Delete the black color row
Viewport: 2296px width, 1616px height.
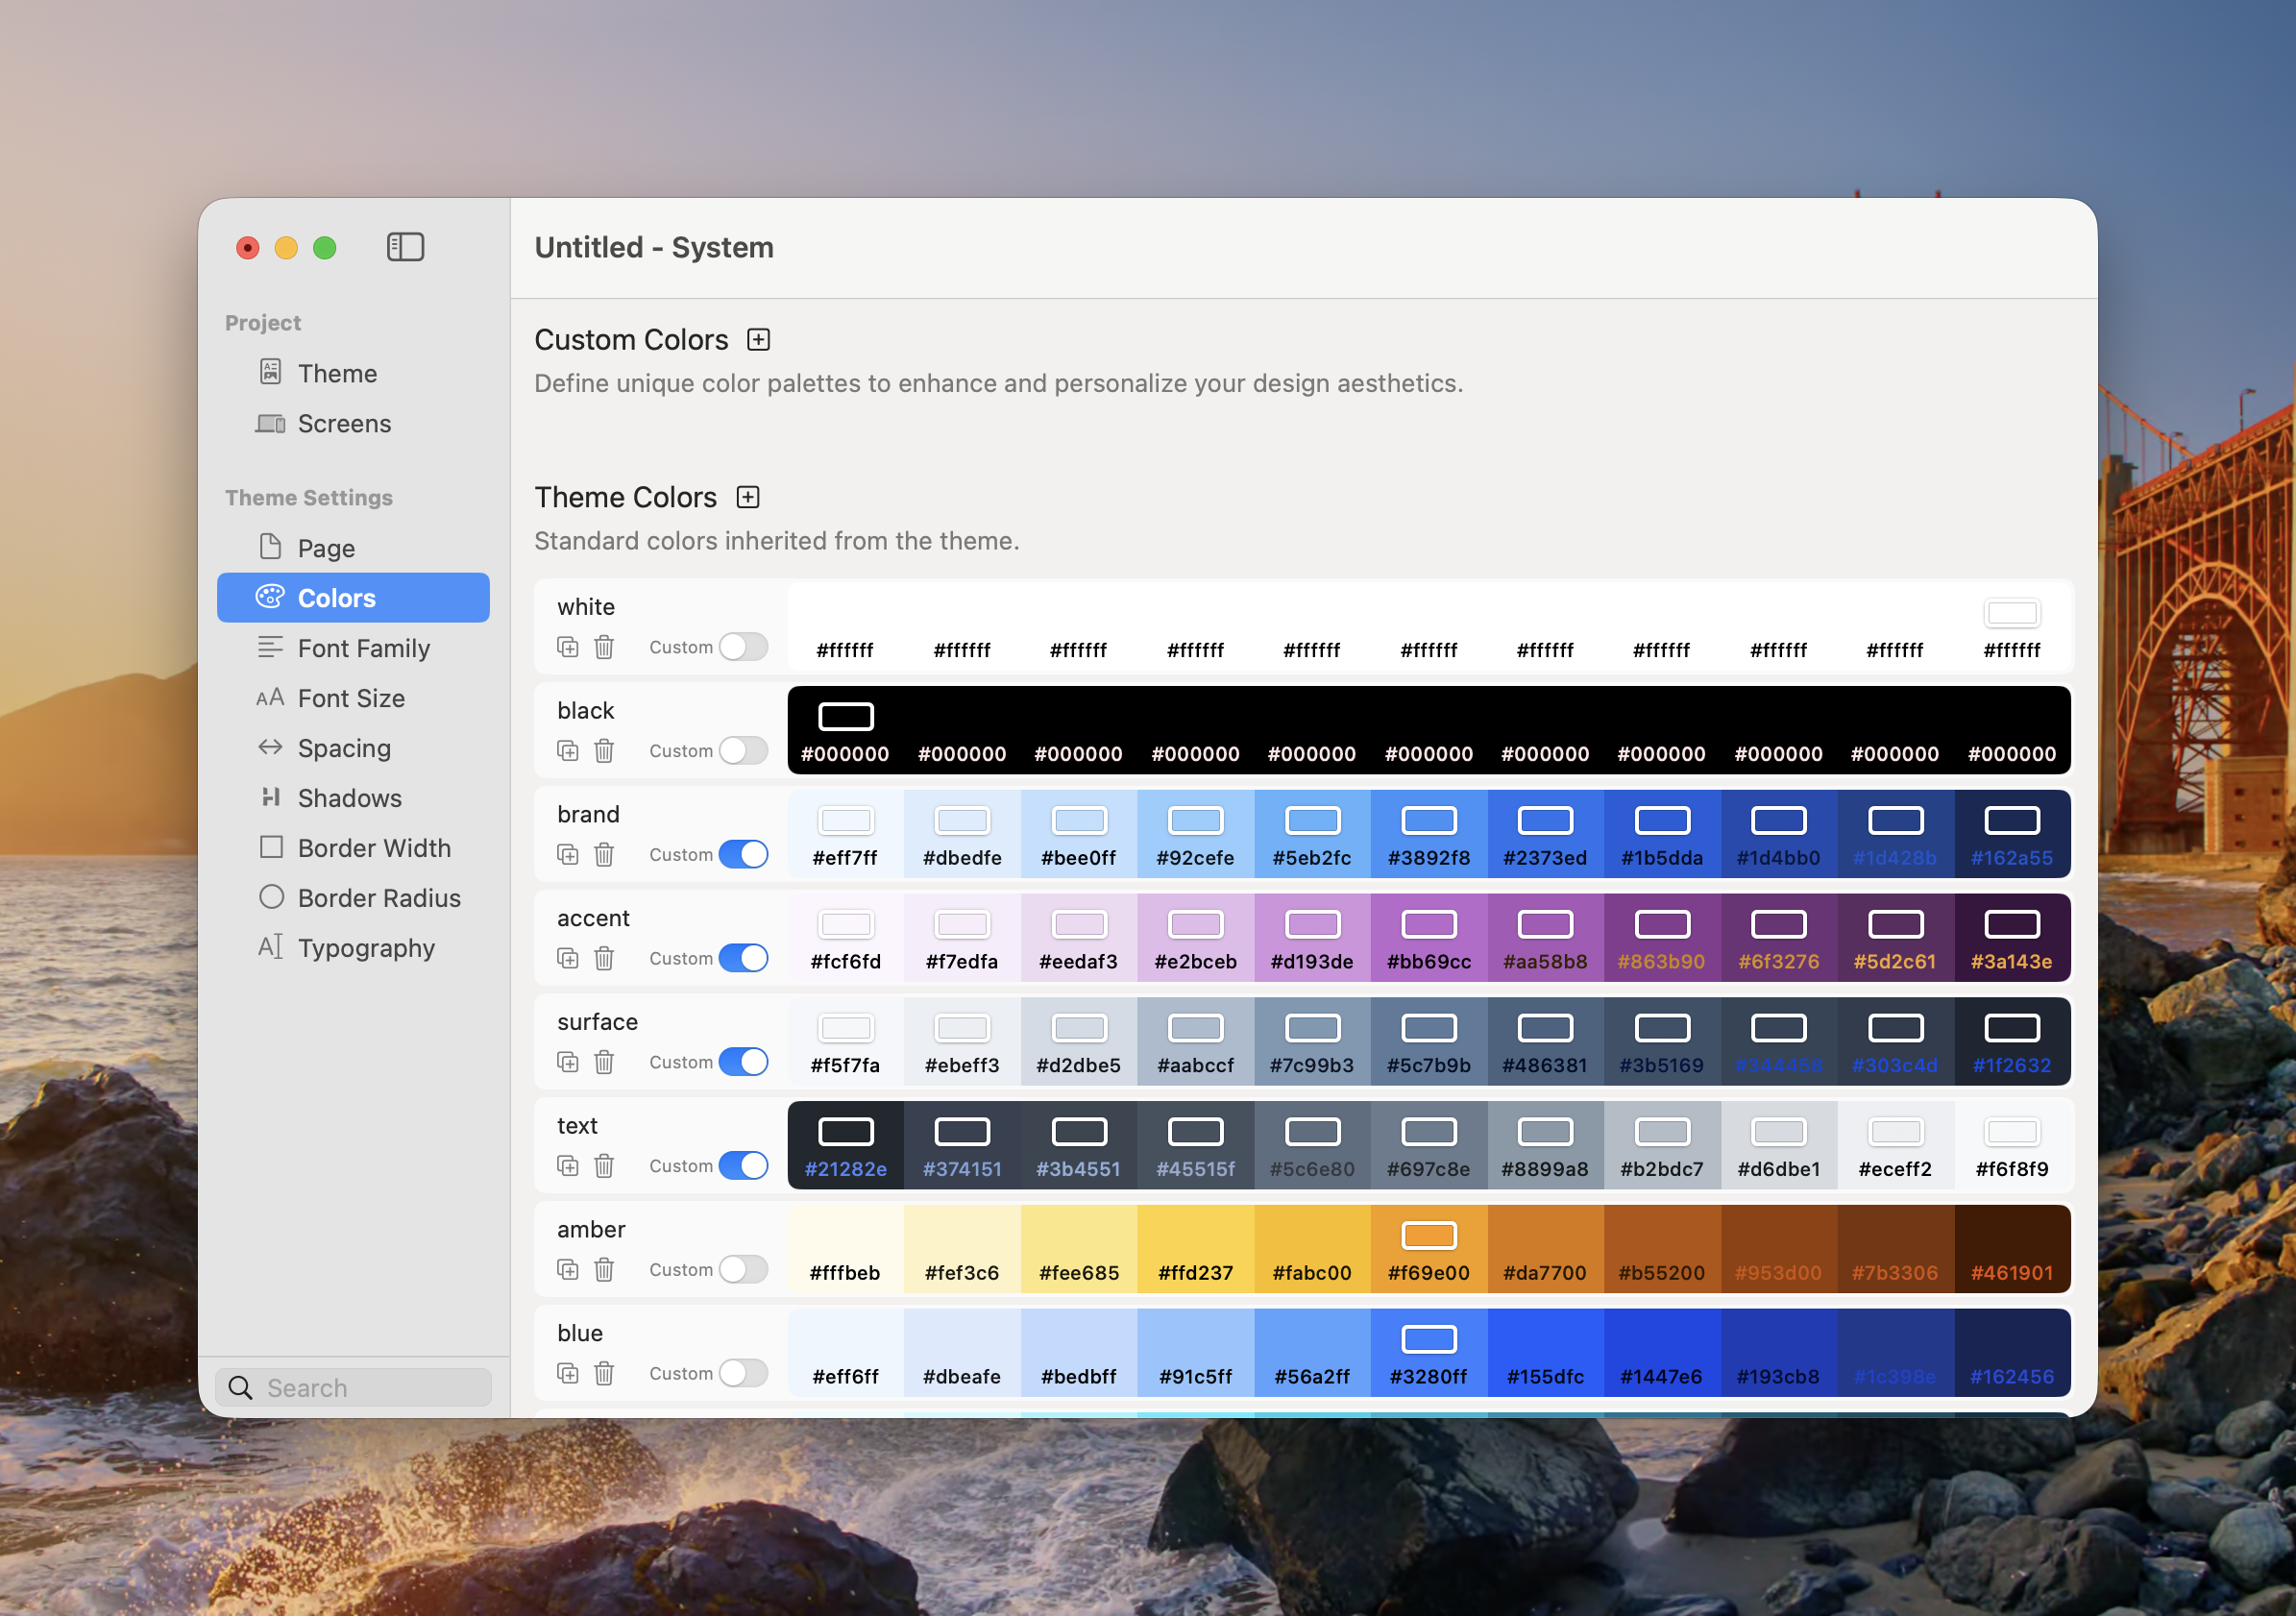click(604, 751)
